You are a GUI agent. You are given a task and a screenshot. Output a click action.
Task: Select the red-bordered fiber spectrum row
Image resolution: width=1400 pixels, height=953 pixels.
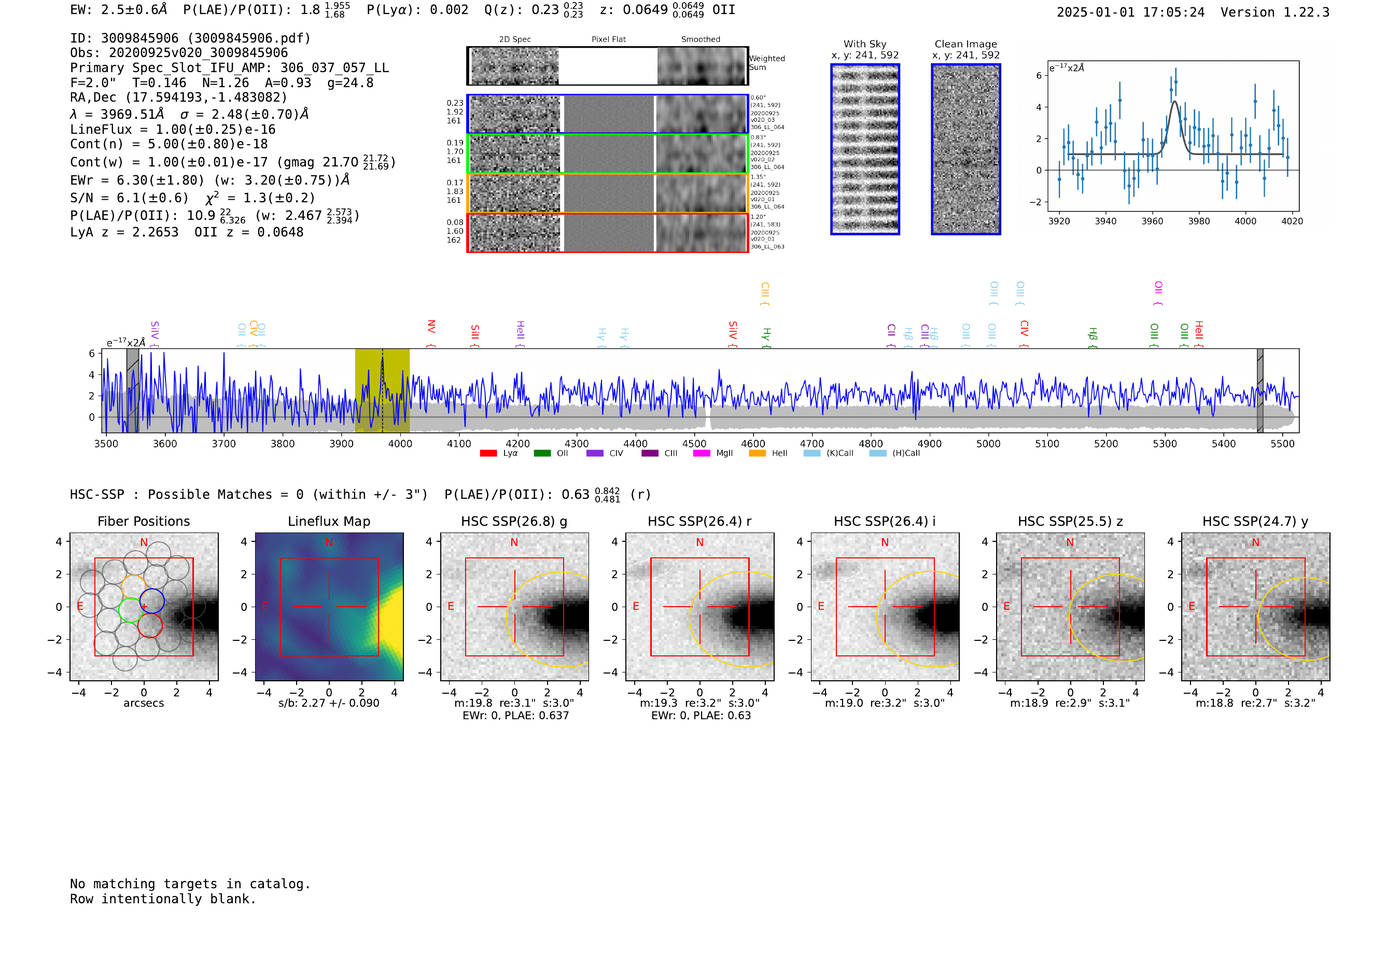pos(608,232)
